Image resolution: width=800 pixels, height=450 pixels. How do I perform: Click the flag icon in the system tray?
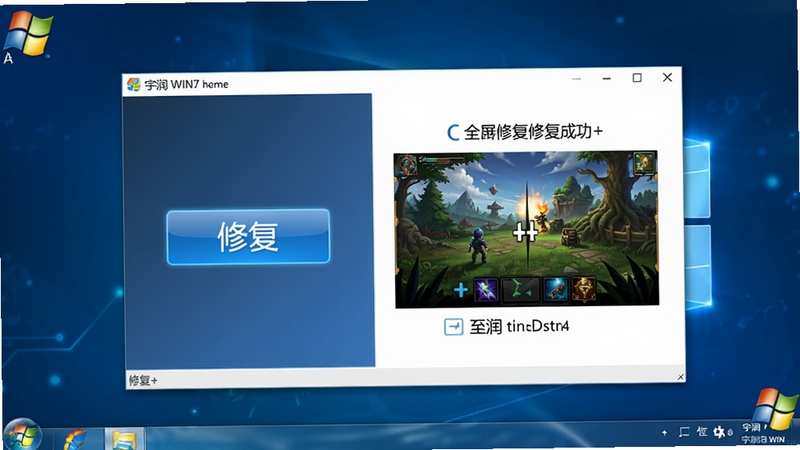(684, 432)
